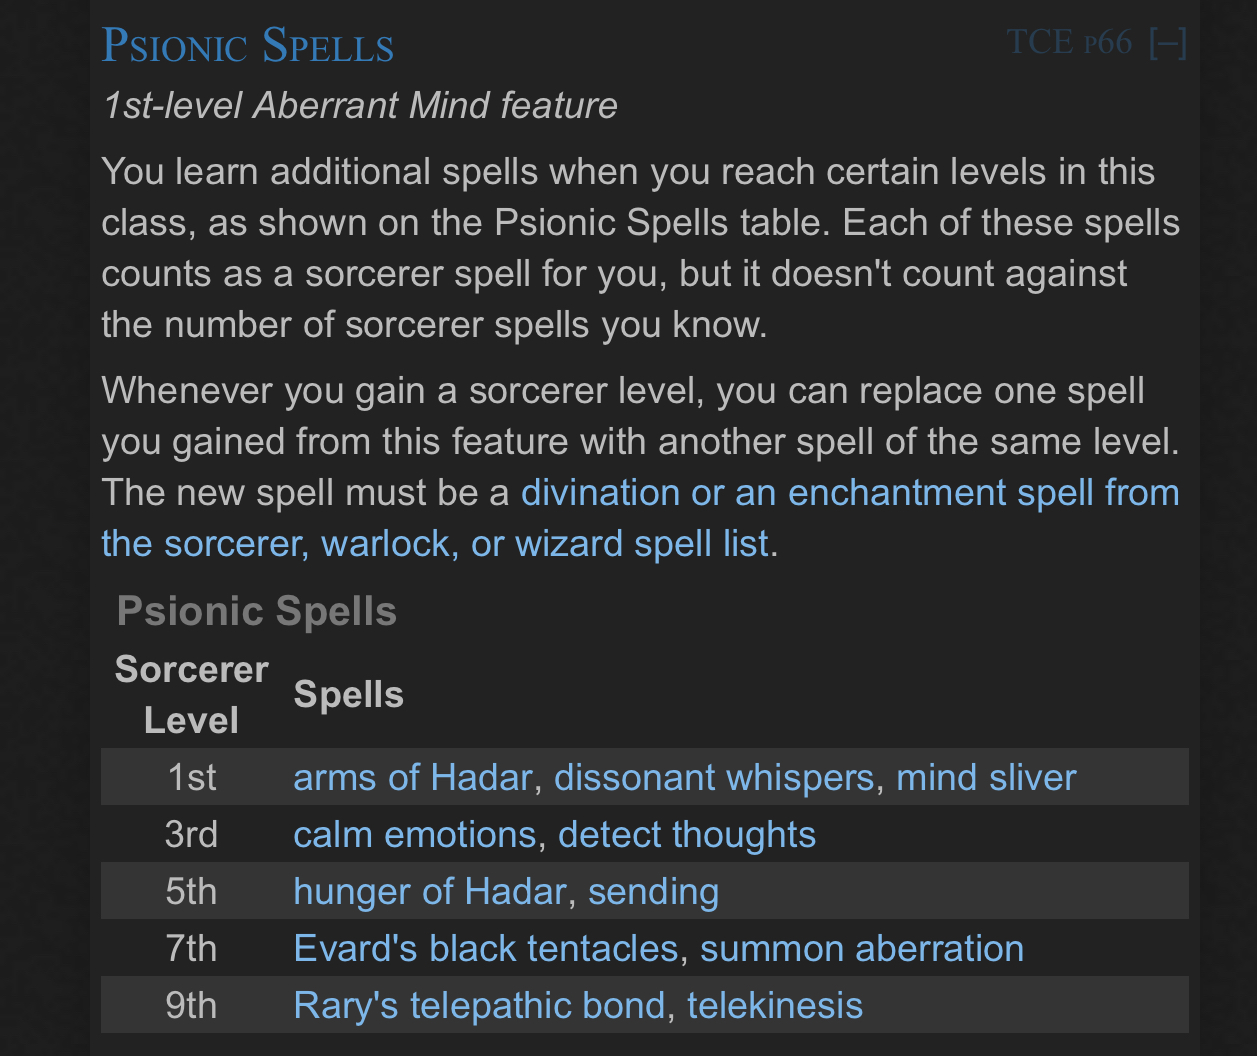Image resolution: width=1257 pixels, height=1056 pixels.
Task: Select the 9th level table row
Action: click(x=645, y=1005)
